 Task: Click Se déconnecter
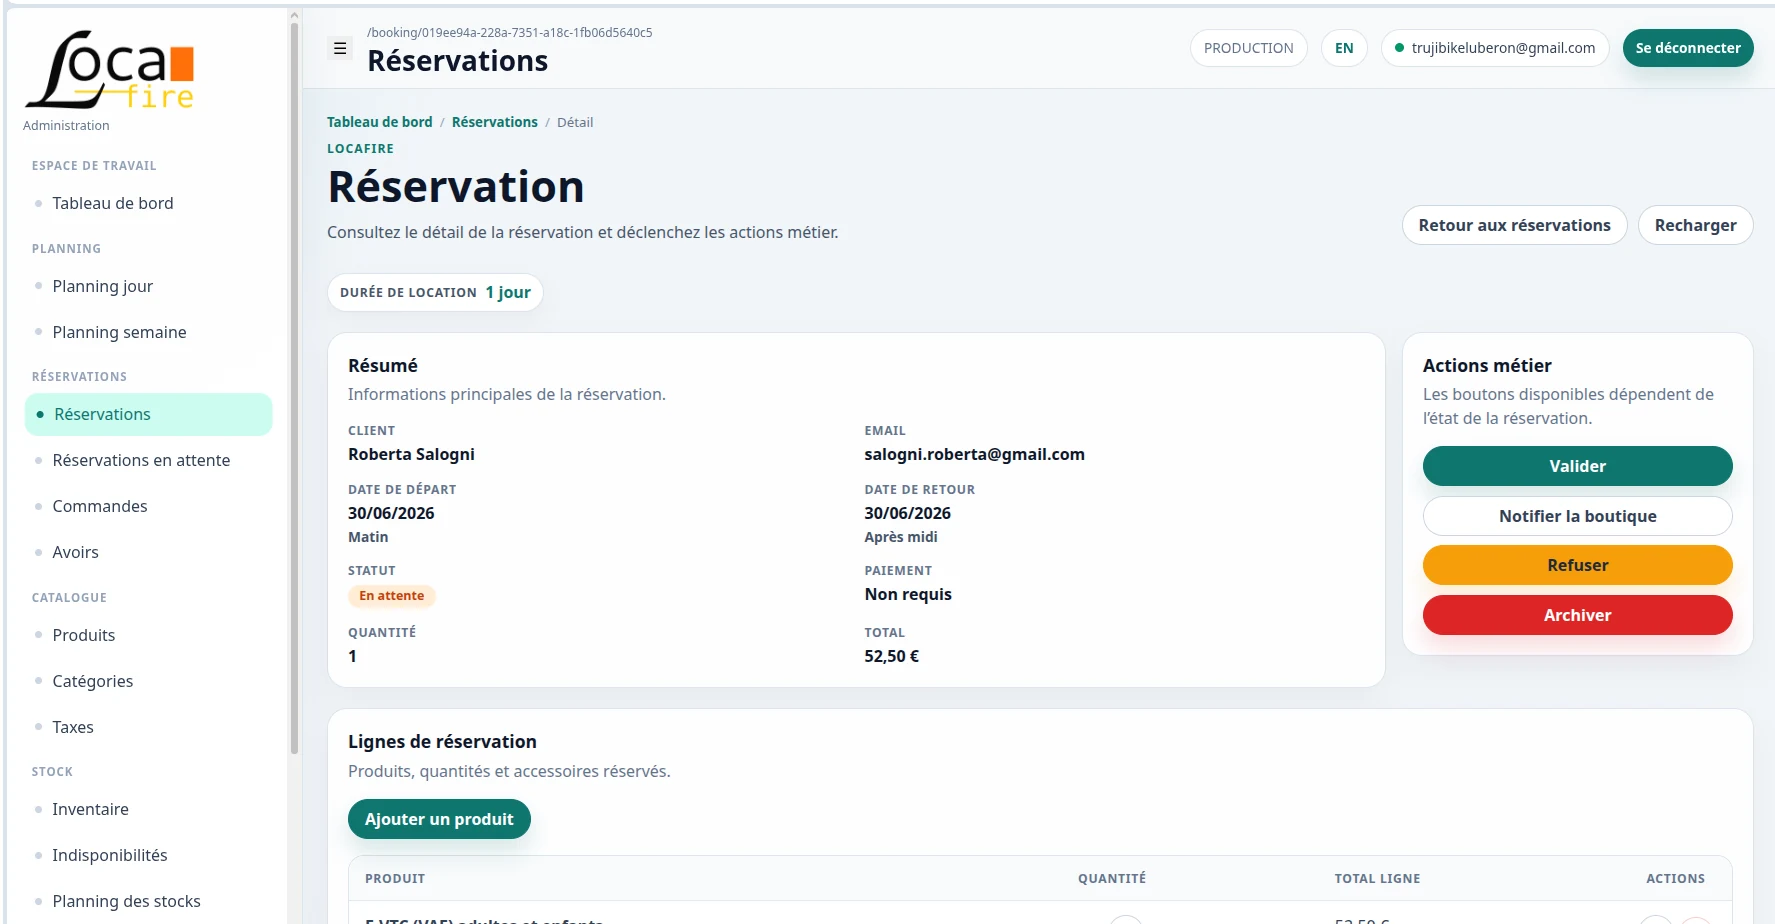(1688, 48)
